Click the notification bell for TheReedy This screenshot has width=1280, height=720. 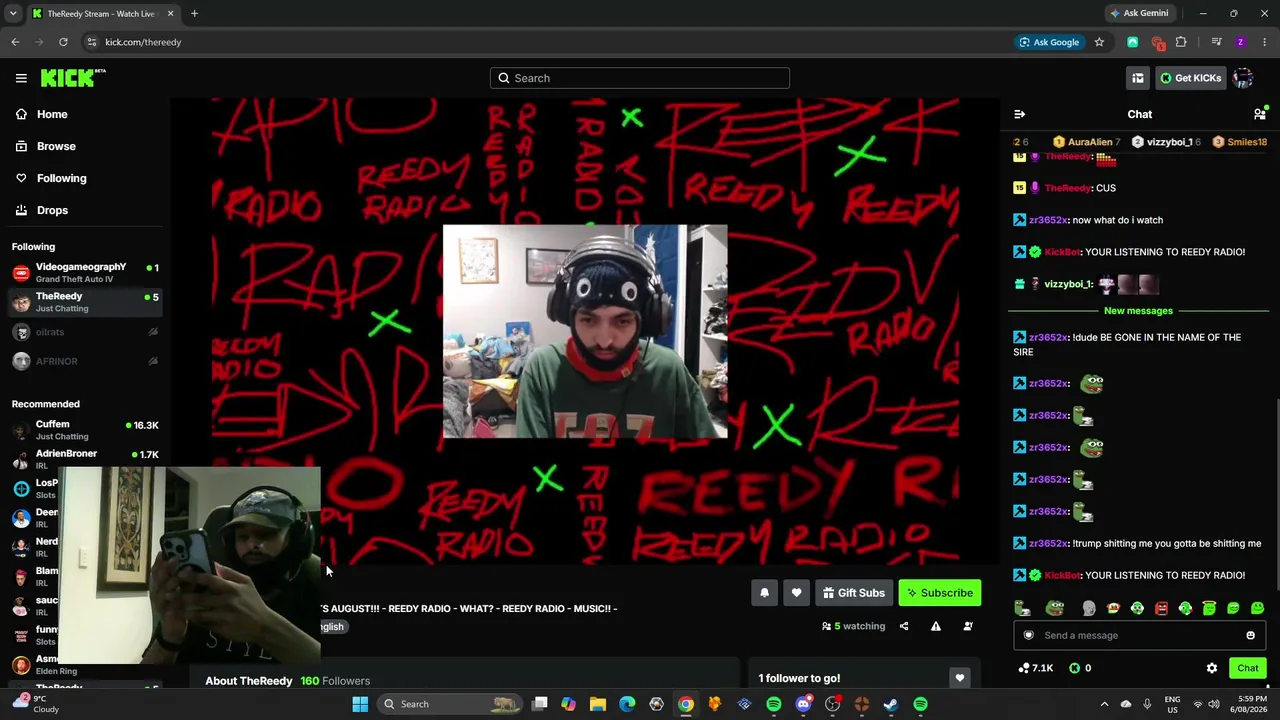pyautogui.click(x=764, y=593)
